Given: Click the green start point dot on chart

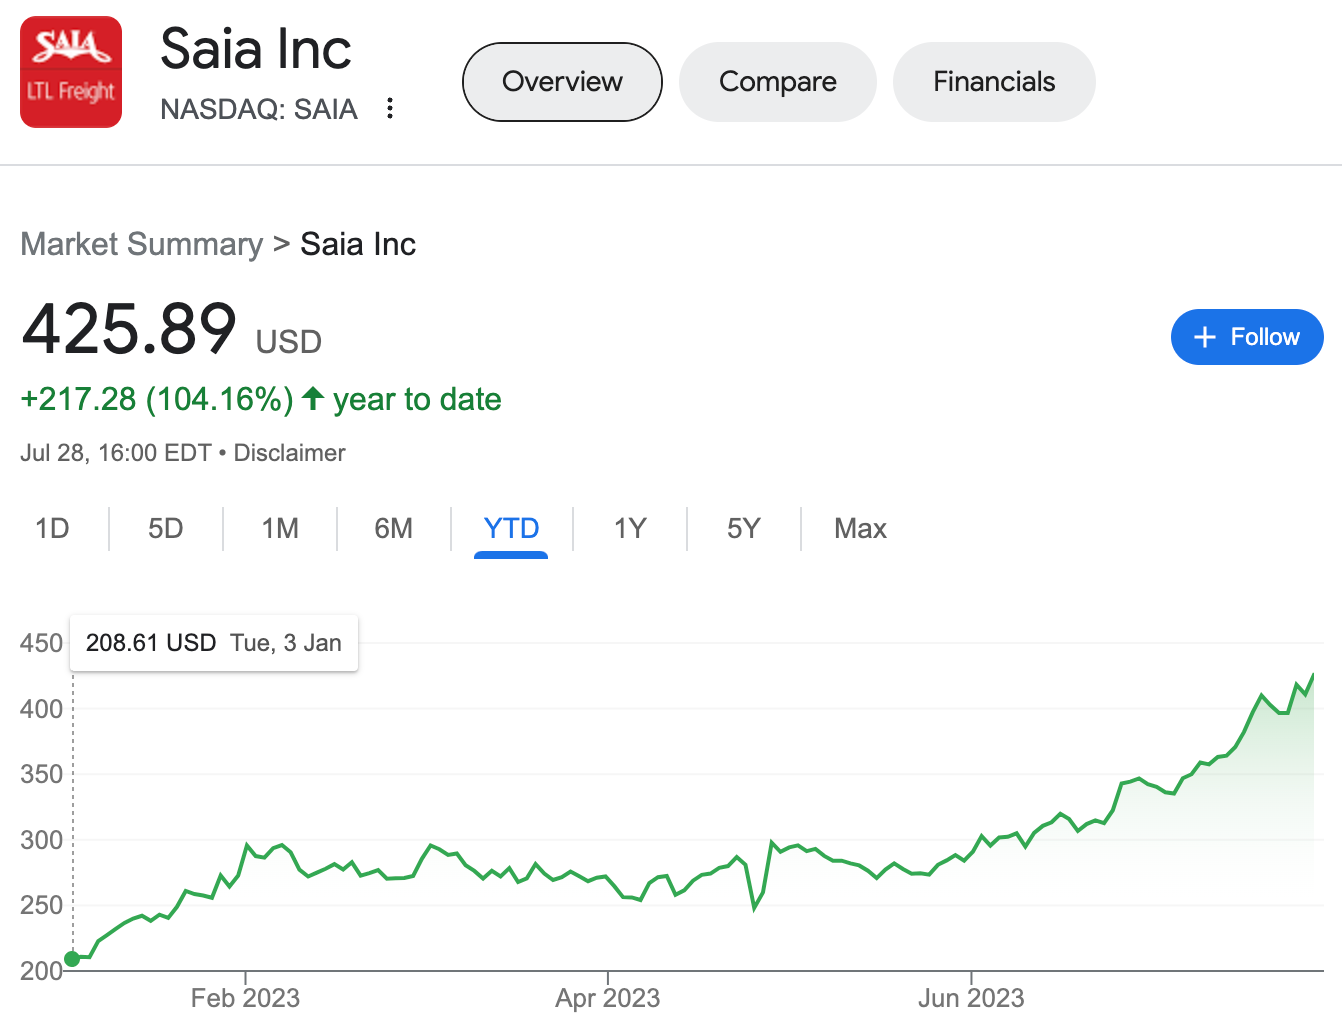Looking at the screenshot, I should pos(72,959).
